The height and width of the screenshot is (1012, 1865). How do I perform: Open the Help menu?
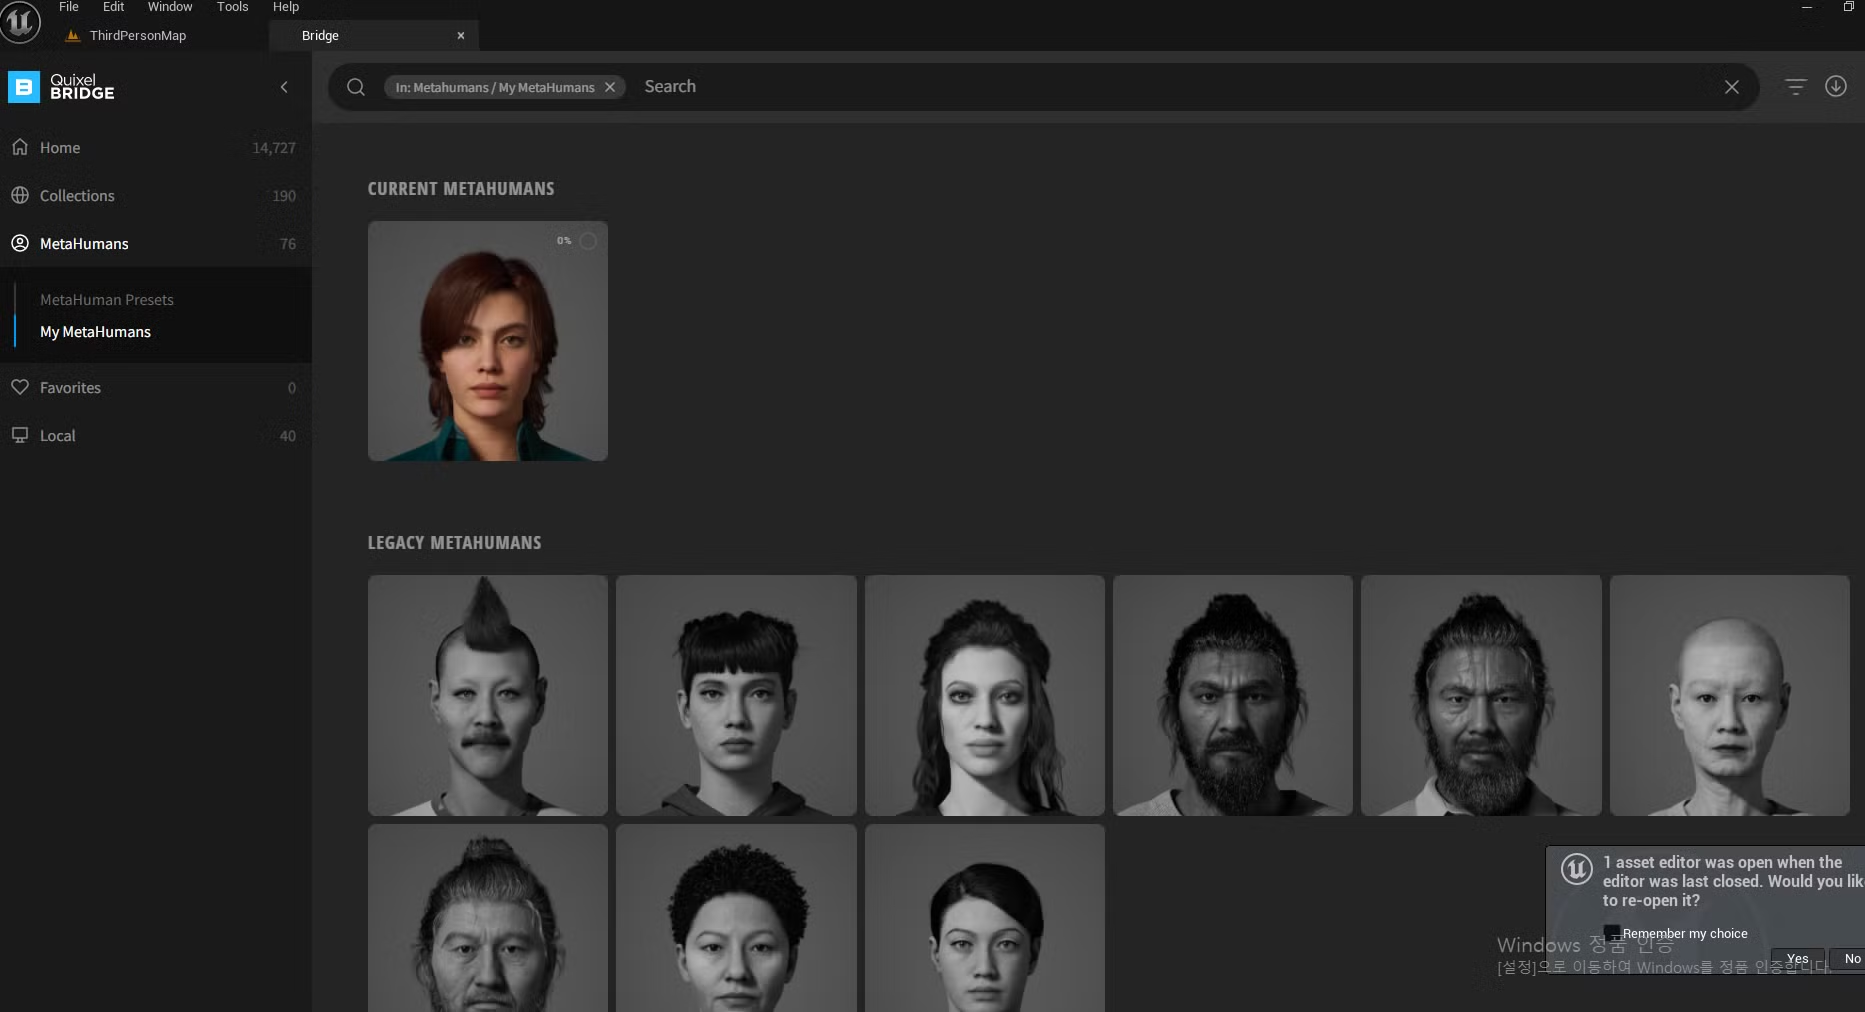(x=286, y=7)
